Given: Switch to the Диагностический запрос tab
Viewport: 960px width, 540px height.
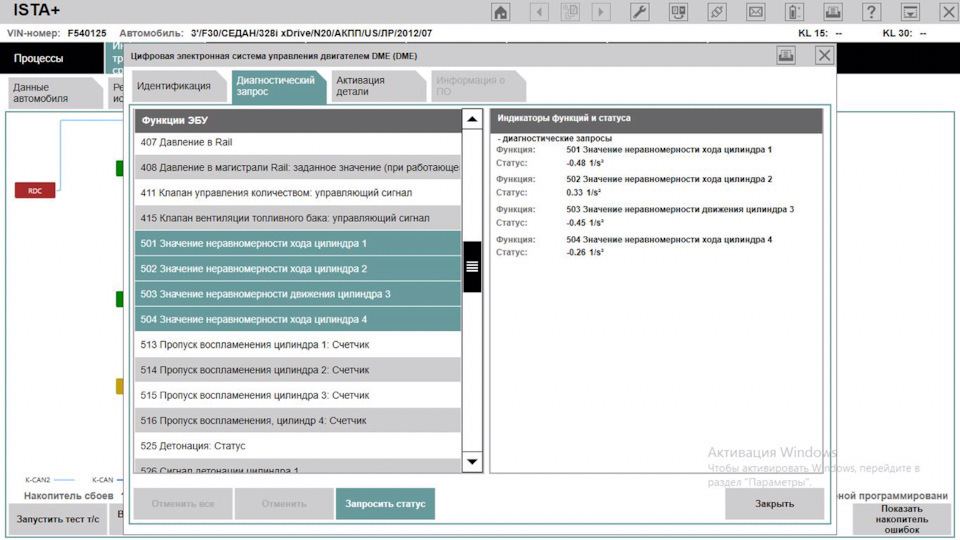Looking at the screenshot, I should click(277, 86).
